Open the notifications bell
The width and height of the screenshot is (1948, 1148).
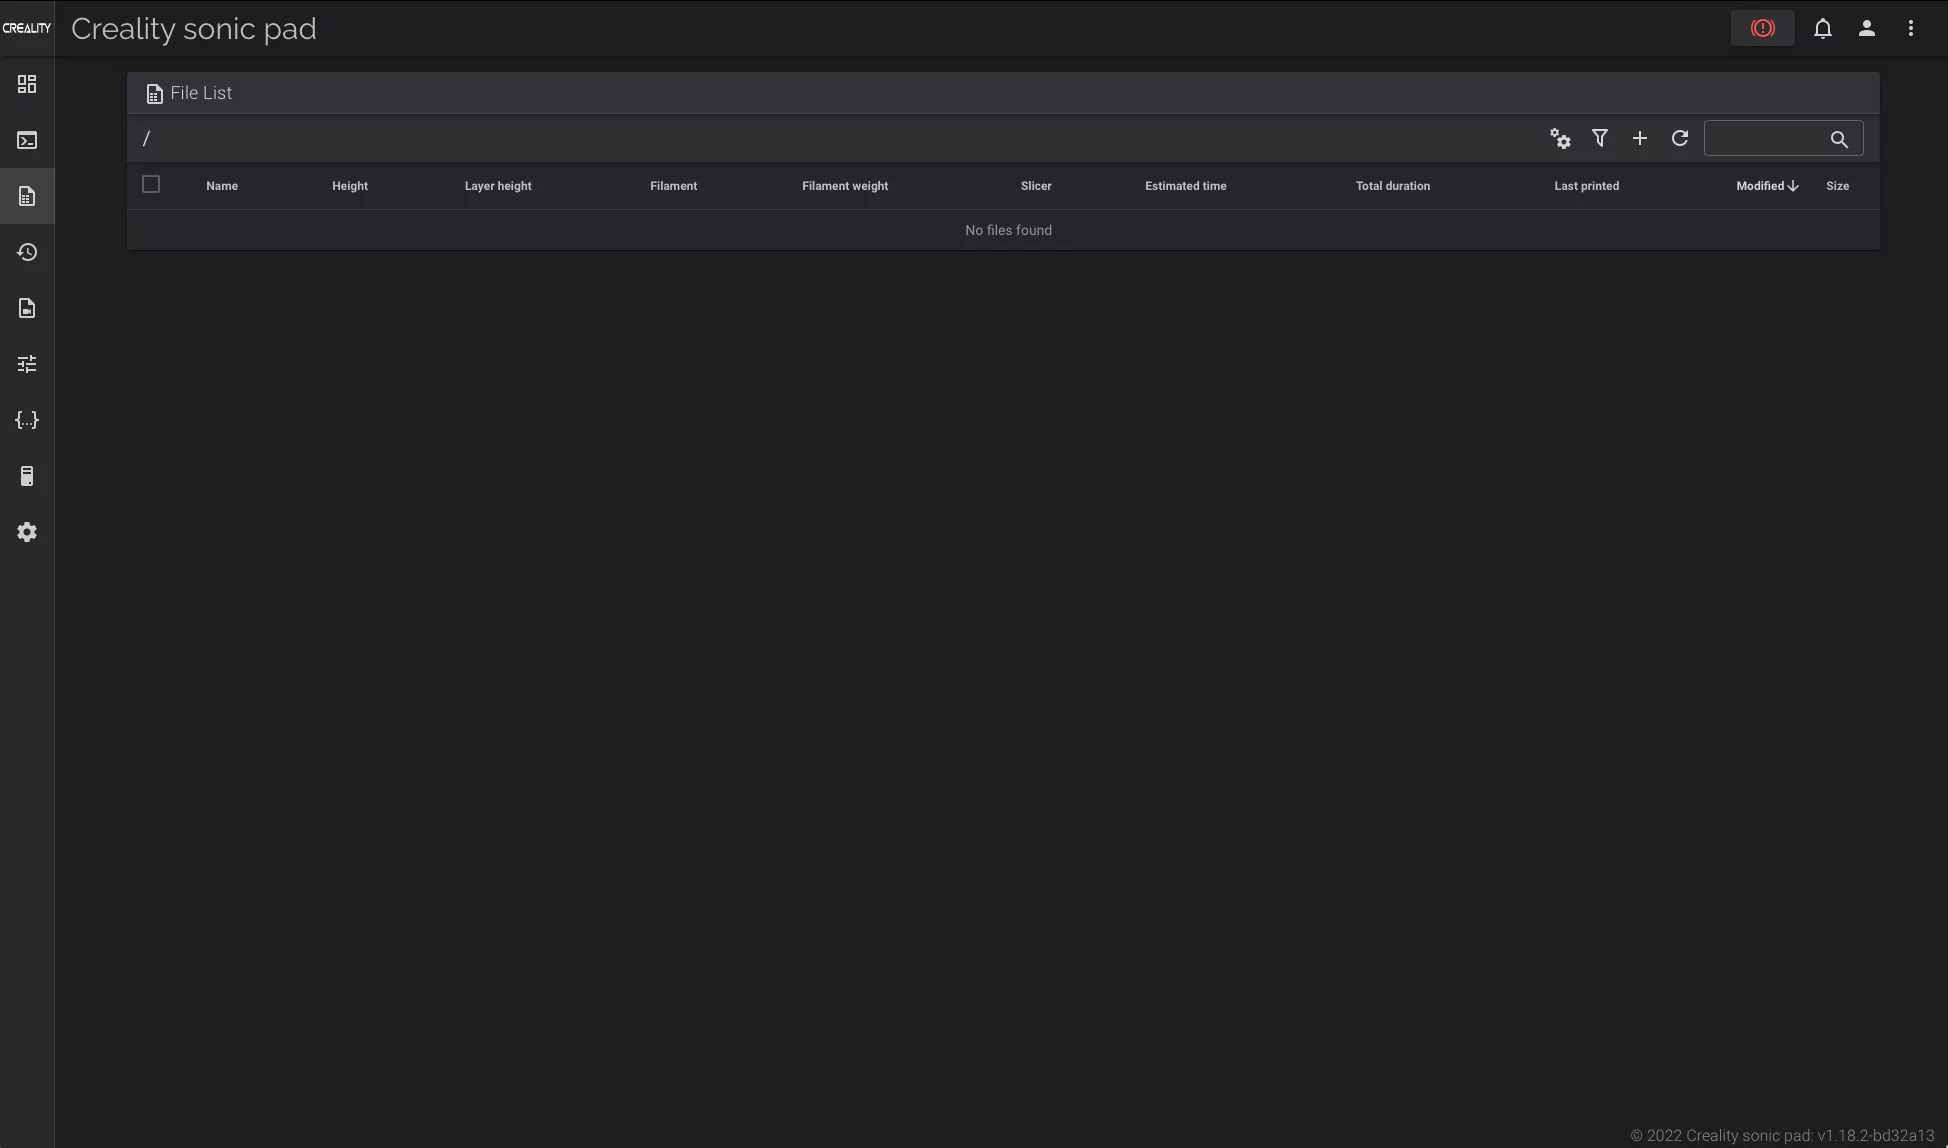pos(1823,28)
